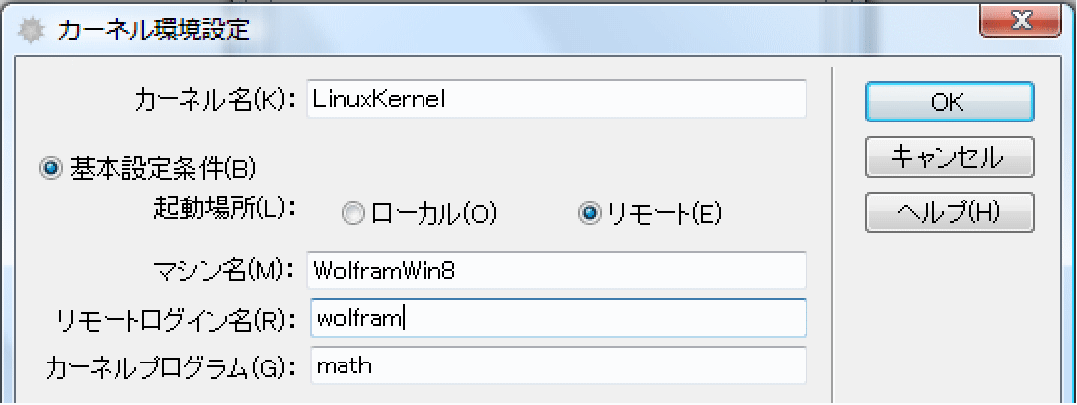The image size is (1077, 405).
Task: Click the gear icon in the title bar
Action: click(29, 30)
